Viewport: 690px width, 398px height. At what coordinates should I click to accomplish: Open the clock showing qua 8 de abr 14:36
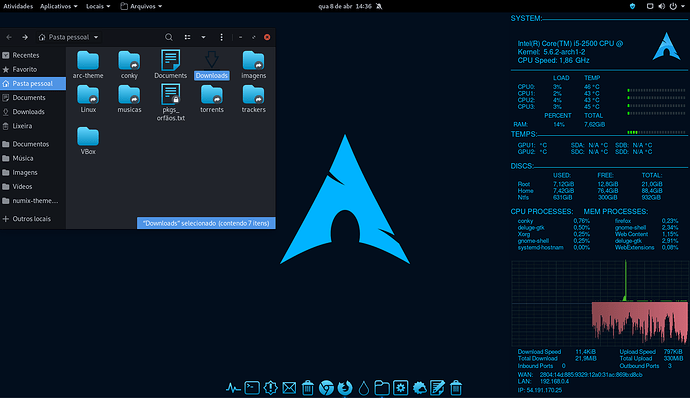coord(345,7)
